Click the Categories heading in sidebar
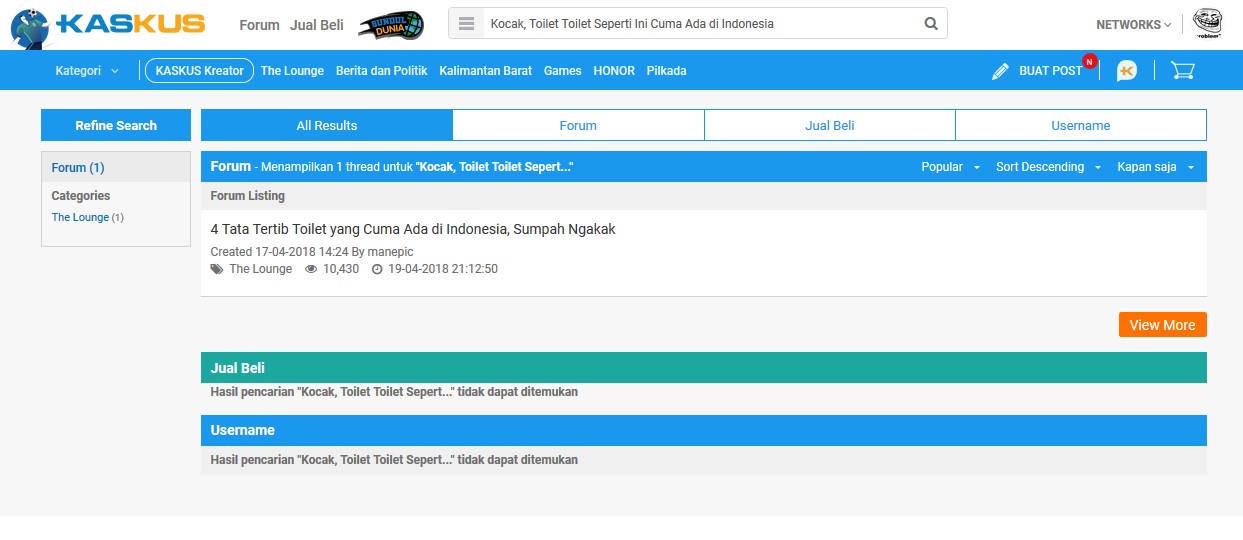This screenshot has width=1243, height=540. 81,196
